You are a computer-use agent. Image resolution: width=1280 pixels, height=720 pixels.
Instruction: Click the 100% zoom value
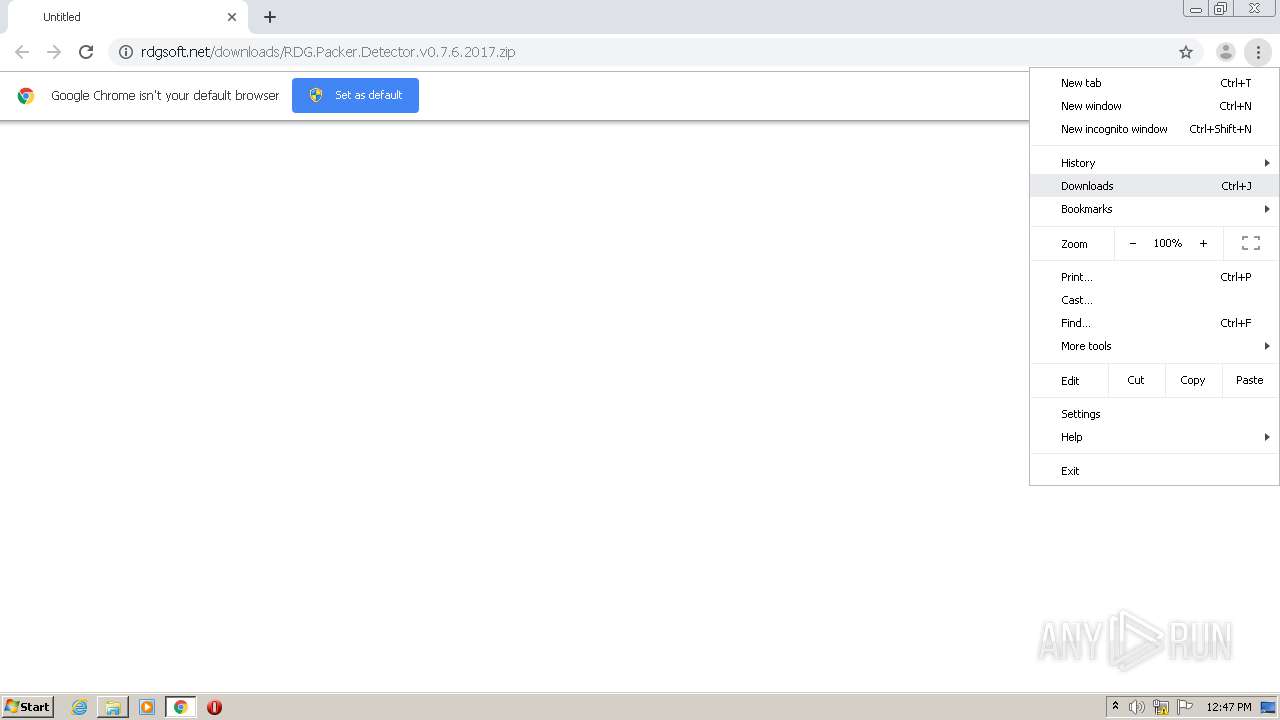(x=1167, y=243)
